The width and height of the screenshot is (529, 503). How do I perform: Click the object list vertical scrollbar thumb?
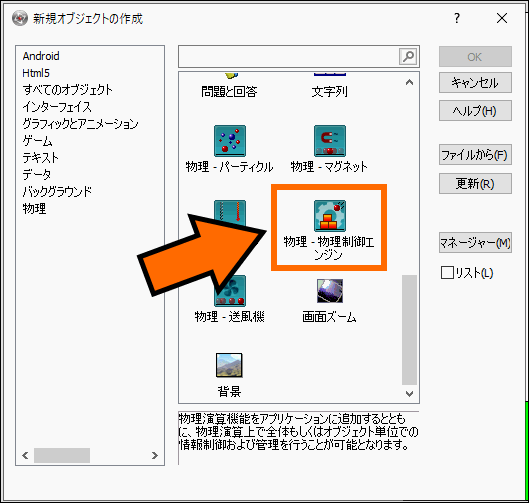pos(410,330)
